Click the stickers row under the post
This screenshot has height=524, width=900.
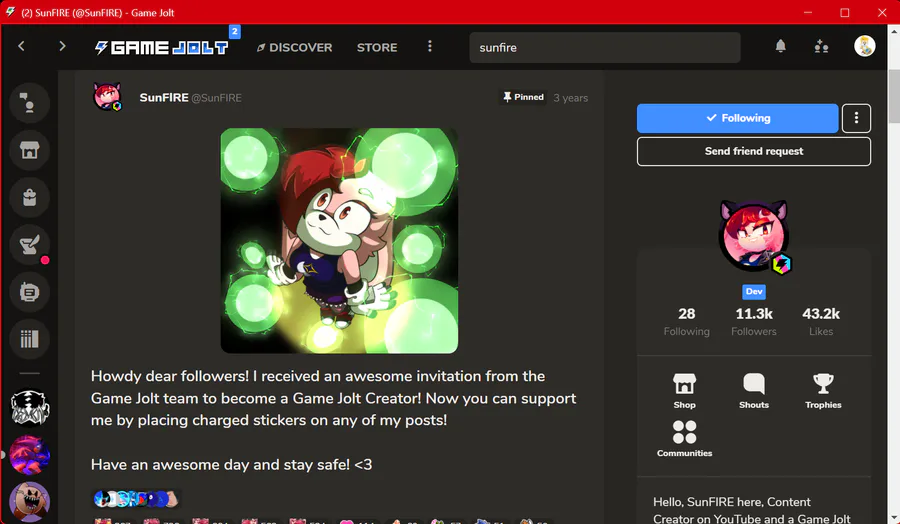pos(135,499)
